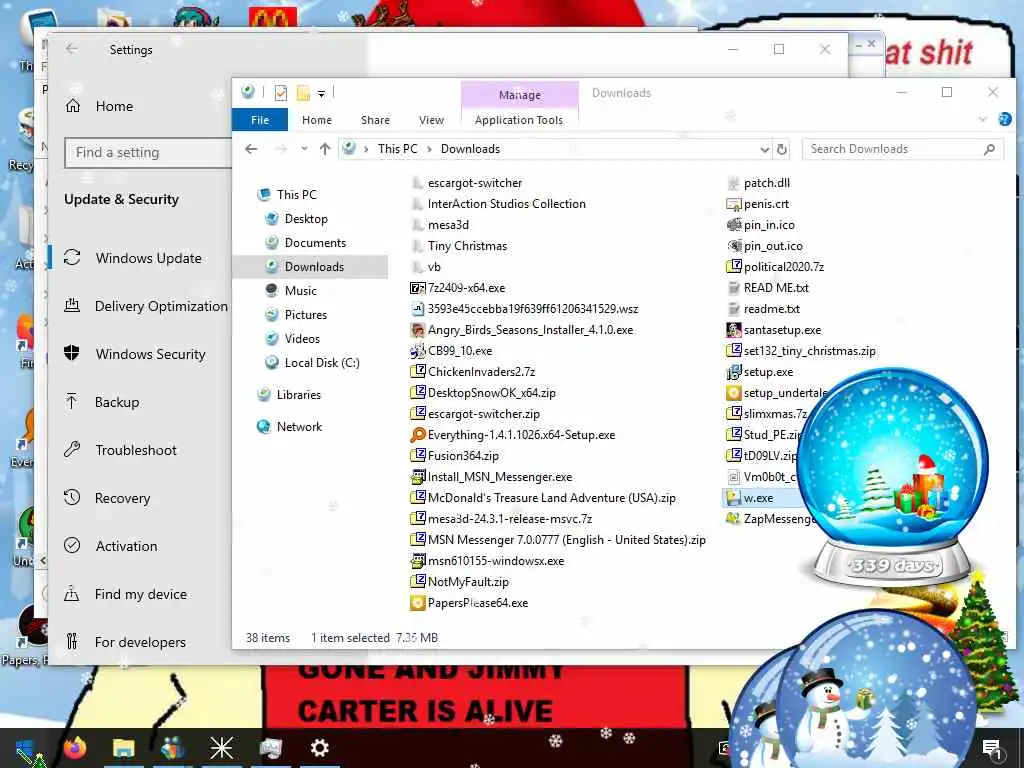
Task: Open the Share ribbon tab
Action: point(375,120)
